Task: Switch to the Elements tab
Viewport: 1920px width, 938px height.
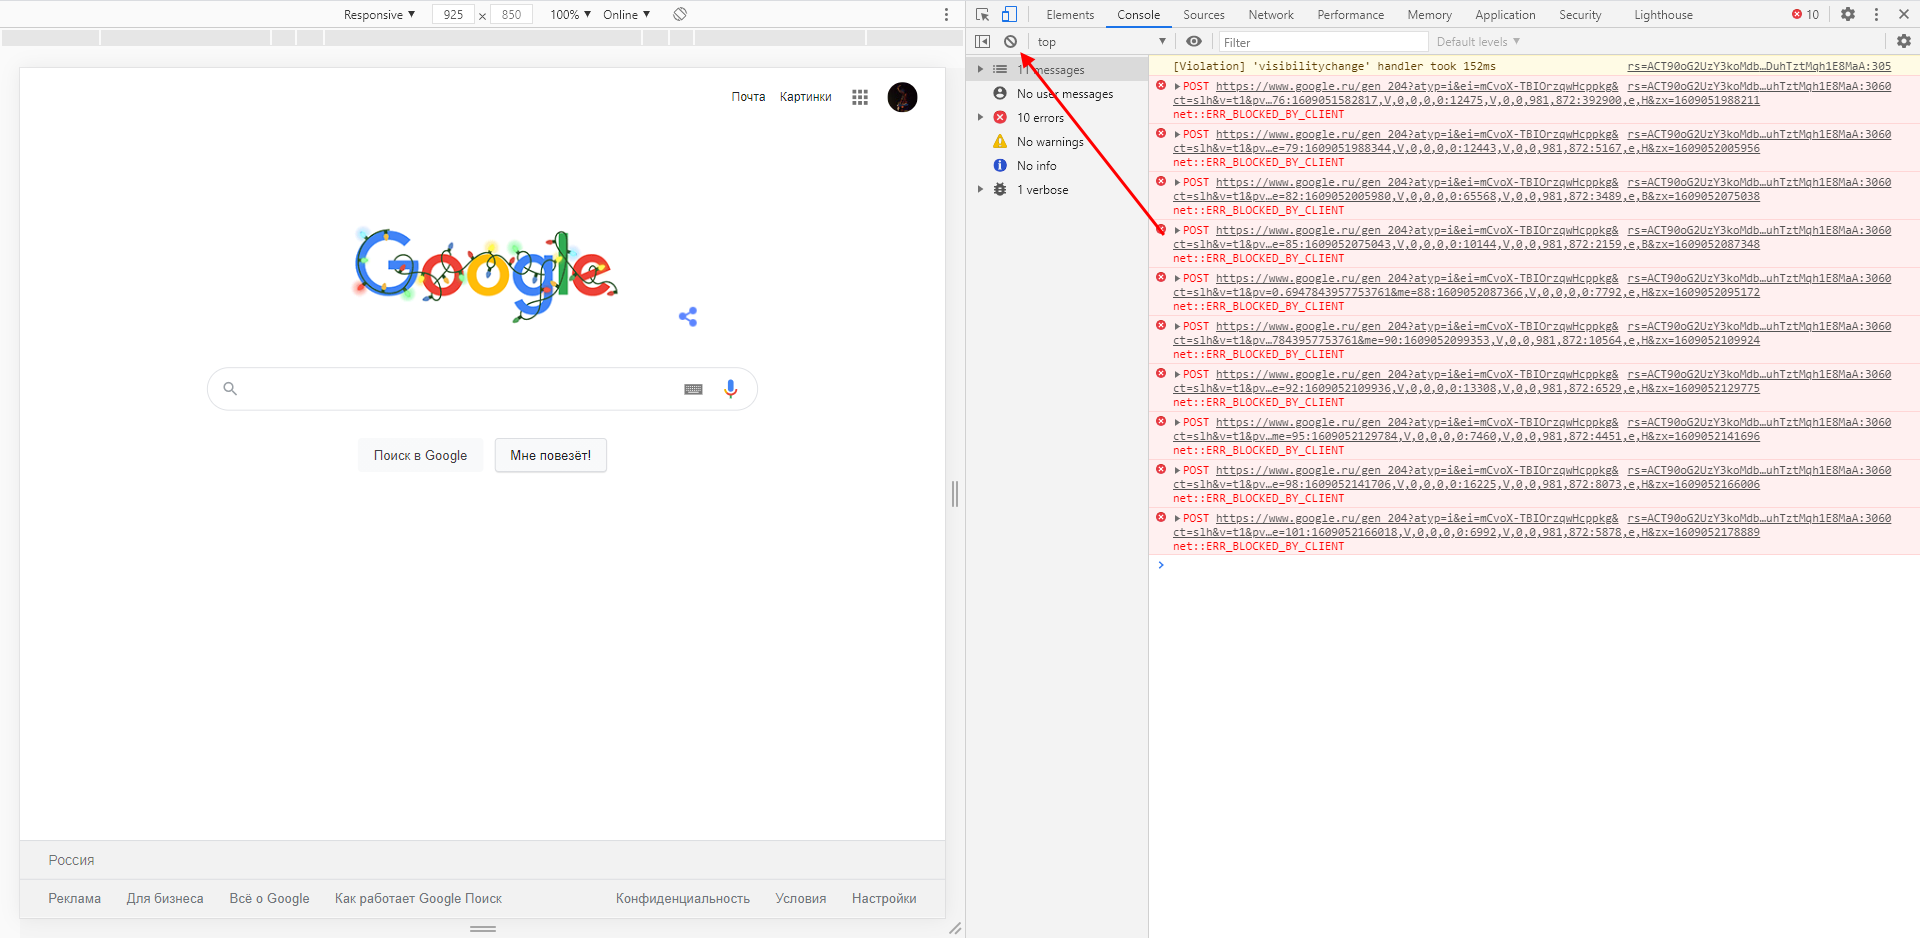Action: pos(1070,15)
